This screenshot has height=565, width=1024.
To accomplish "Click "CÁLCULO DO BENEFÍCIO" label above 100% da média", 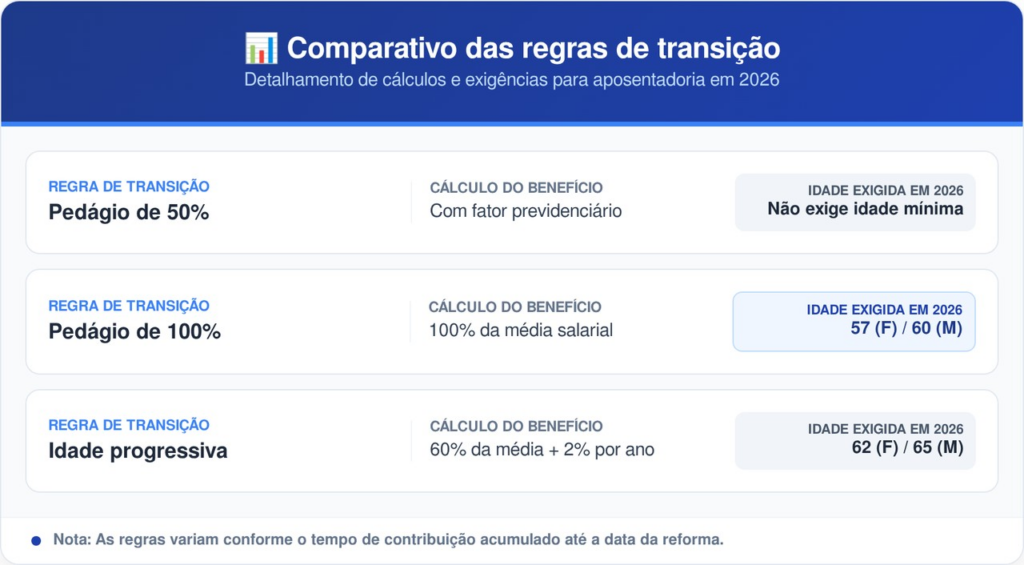I will pos(515,307).
